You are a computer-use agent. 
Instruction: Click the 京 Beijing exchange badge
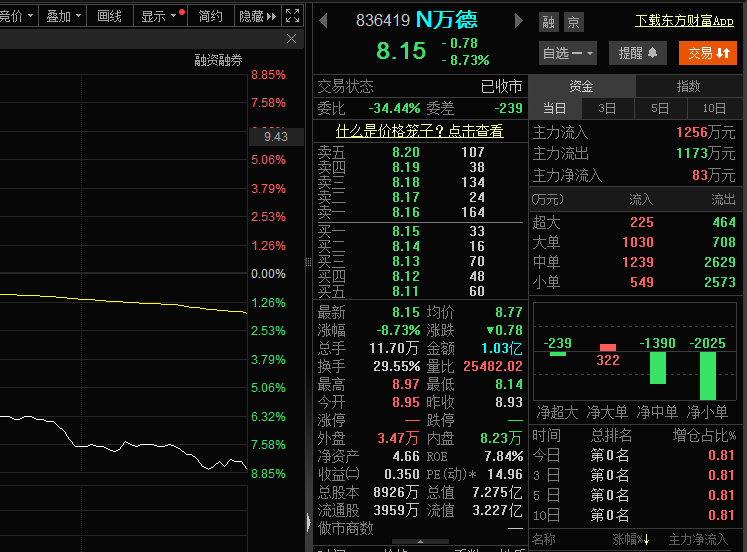click(x=573, y=22)
